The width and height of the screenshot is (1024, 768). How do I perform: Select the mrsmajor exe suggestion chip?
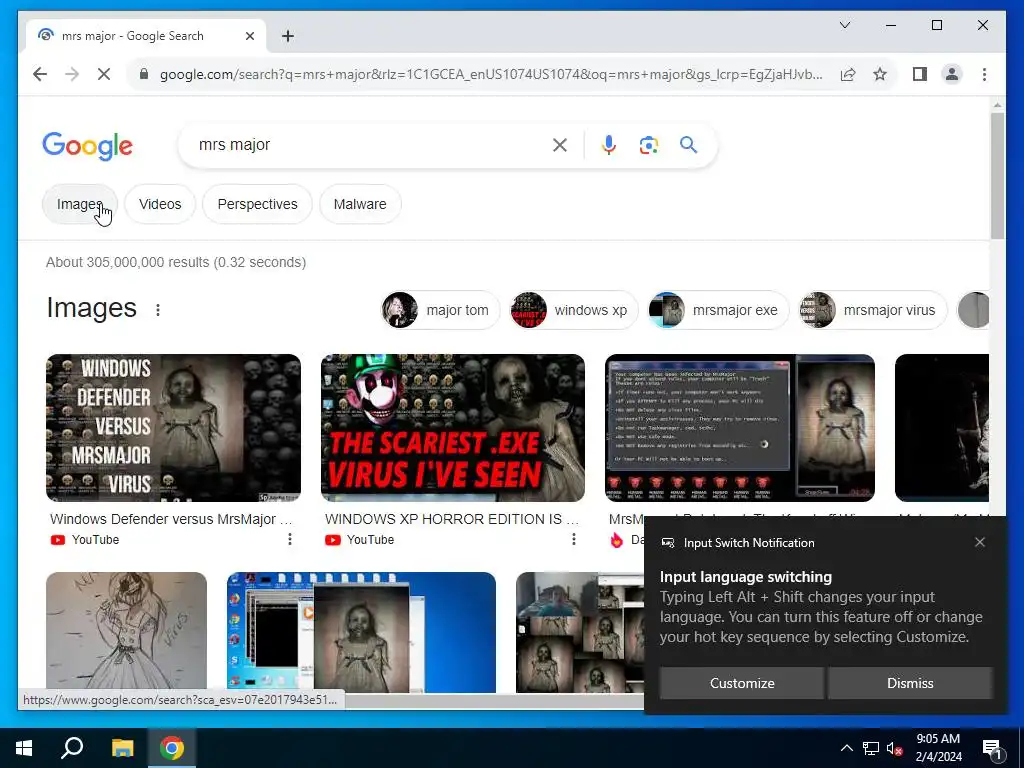point(718,310)
